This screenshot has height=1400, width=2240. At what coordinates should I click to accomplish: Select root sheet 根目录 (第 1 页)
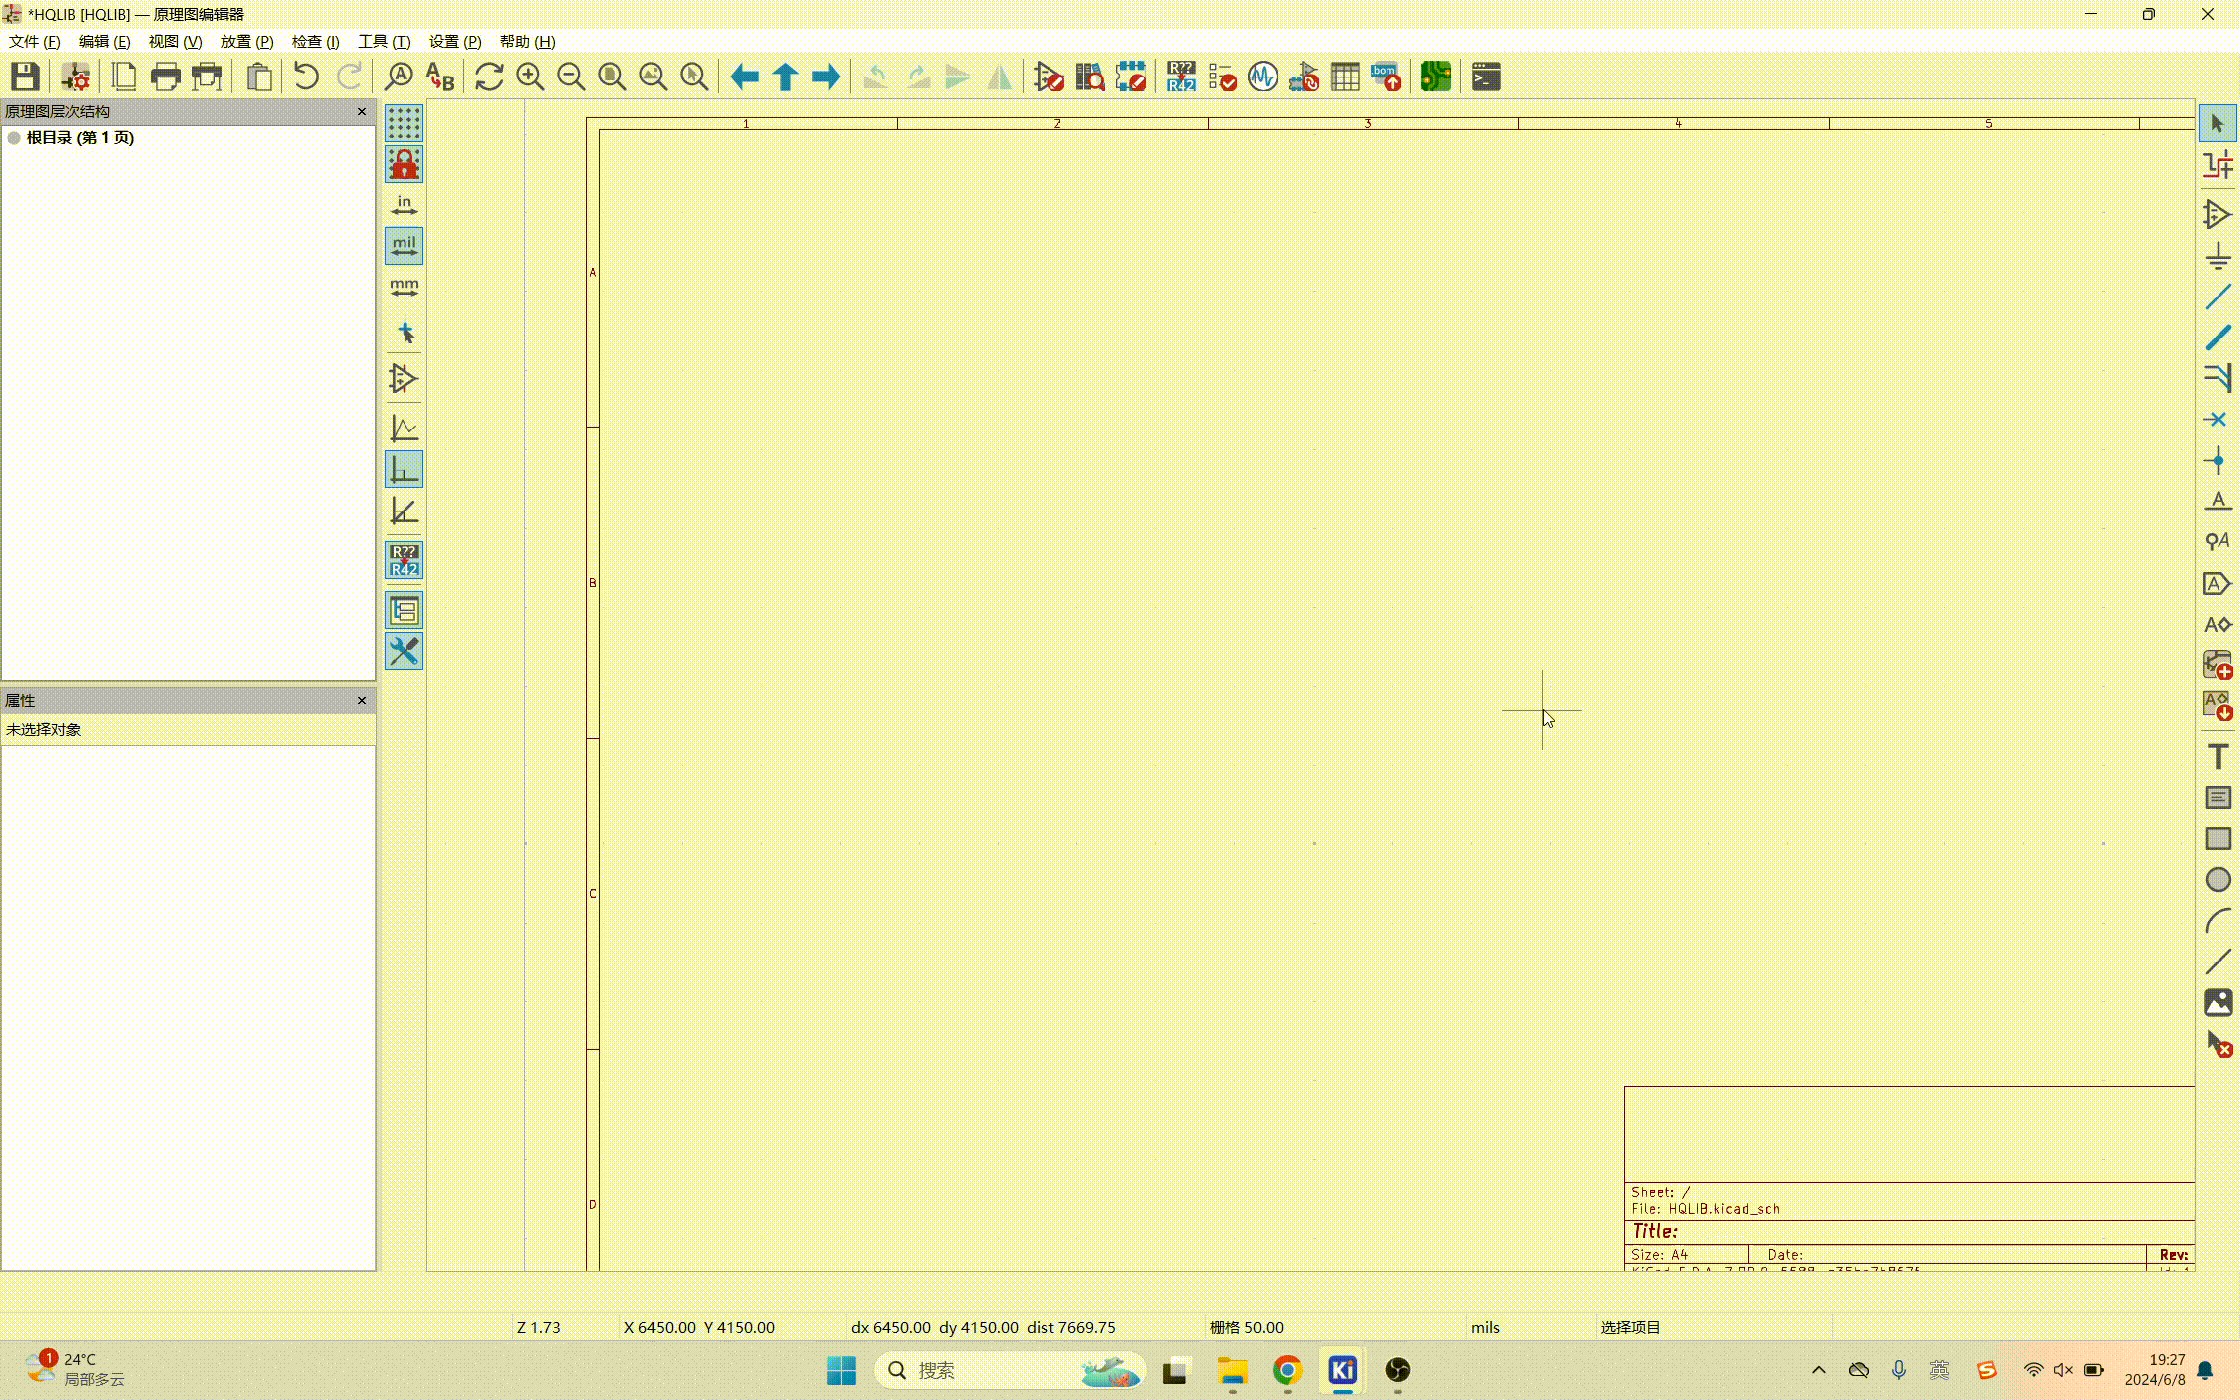coord(80,138)
